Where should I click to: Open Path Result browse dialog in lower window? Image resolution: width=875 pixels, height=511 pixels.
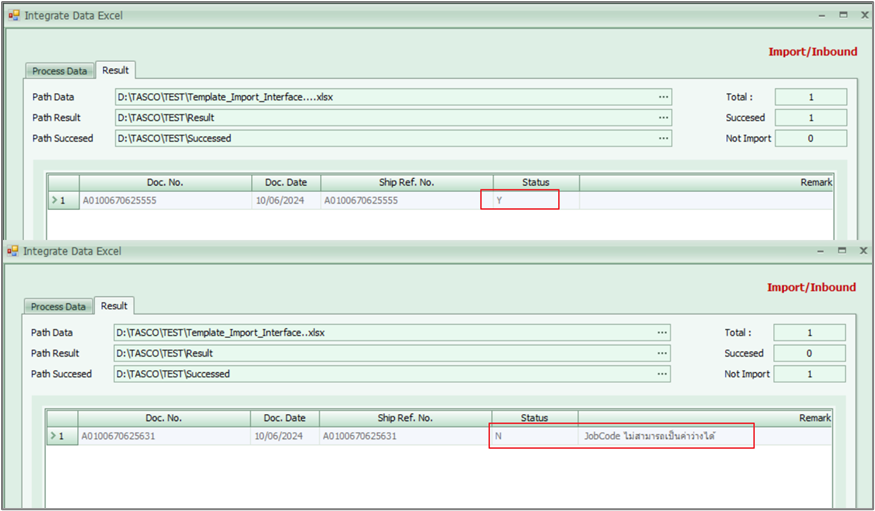(661, 353)
